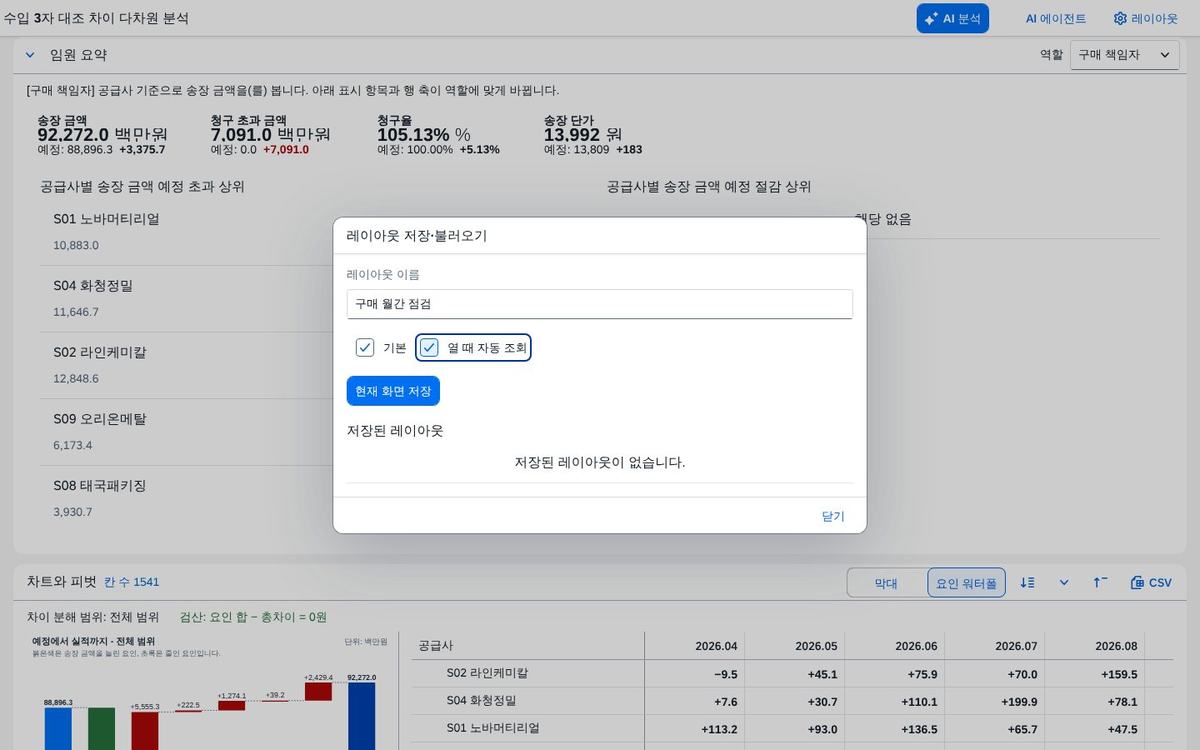This screenshot has width=1200, height=750.
Task: Select the 요인 워터폴 chart tab
Action: [966, 583]
